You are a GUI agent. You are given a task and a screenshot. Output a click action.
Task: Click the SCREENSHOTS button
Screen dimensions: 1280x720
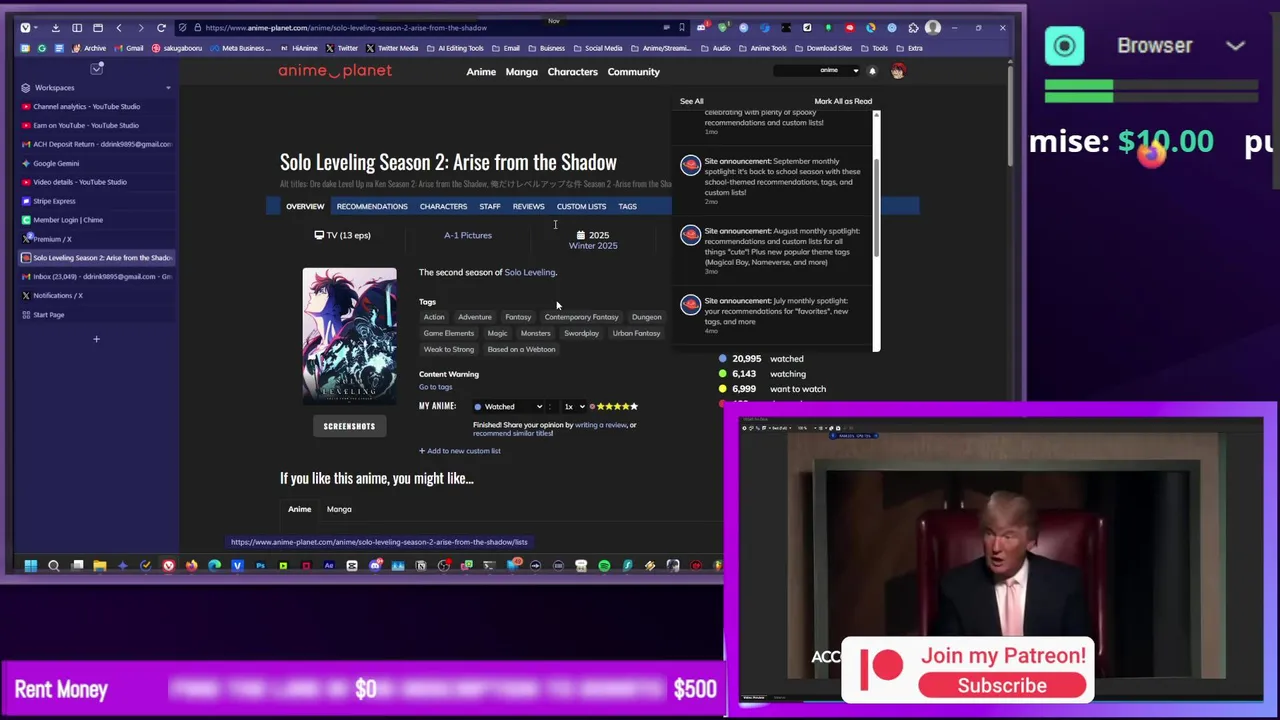click(349, 427)
